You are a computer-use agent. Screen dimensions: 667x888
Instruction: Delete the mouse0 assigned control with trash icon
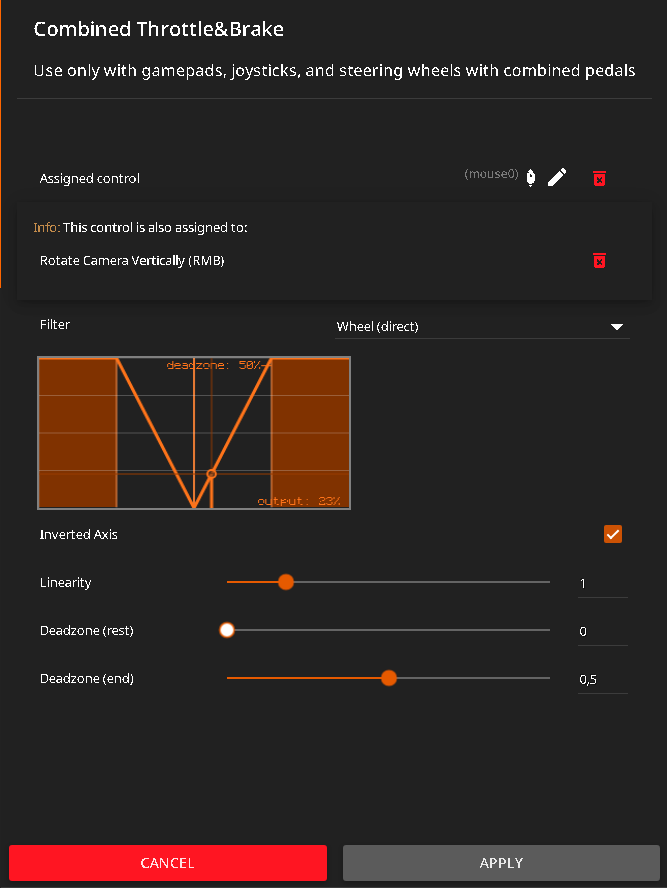tap(599, 178)
